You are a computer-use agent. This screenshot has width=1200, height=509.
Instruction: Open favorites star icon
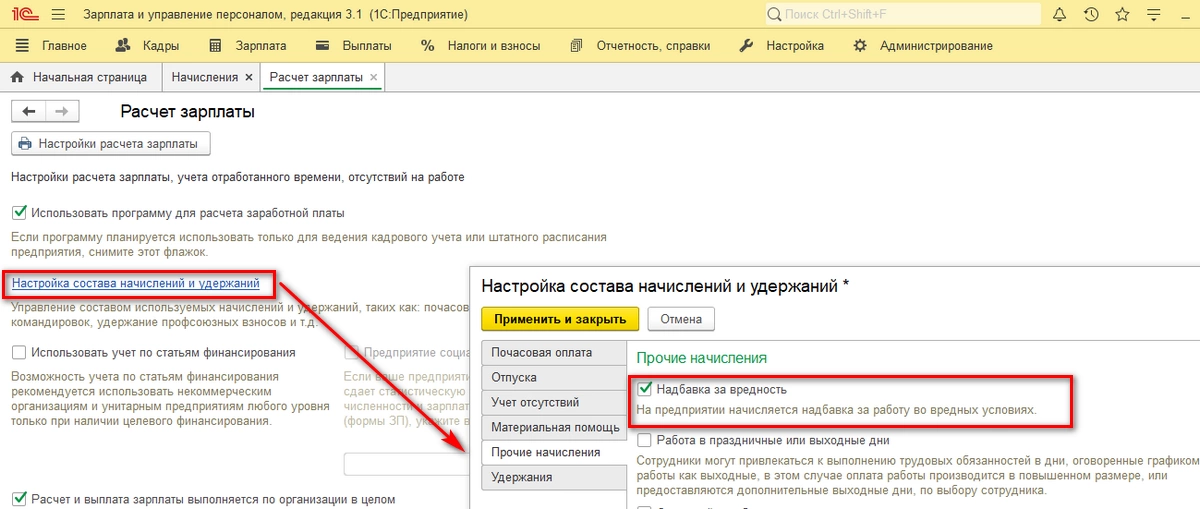pyautogui.click(x=1122, y=15)
